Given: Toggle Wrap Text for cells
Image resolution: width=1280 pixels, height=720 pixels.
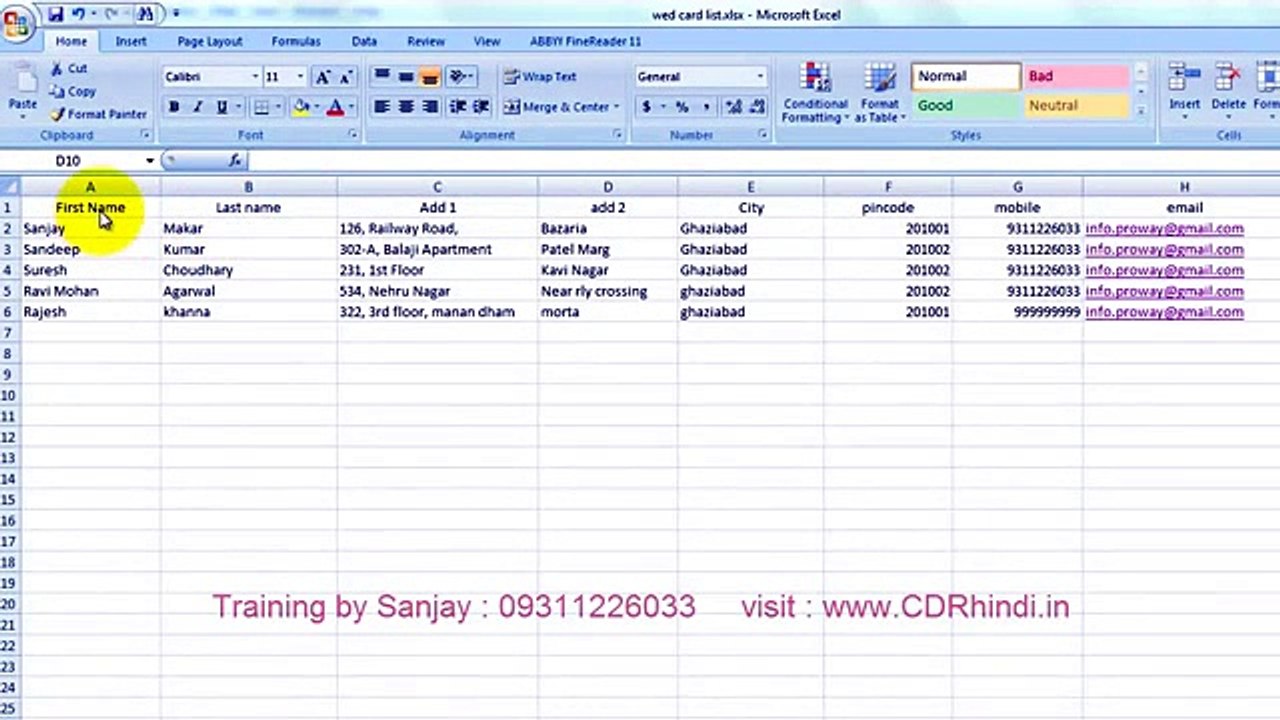Looking at the screenshot, I should point(540,76).
